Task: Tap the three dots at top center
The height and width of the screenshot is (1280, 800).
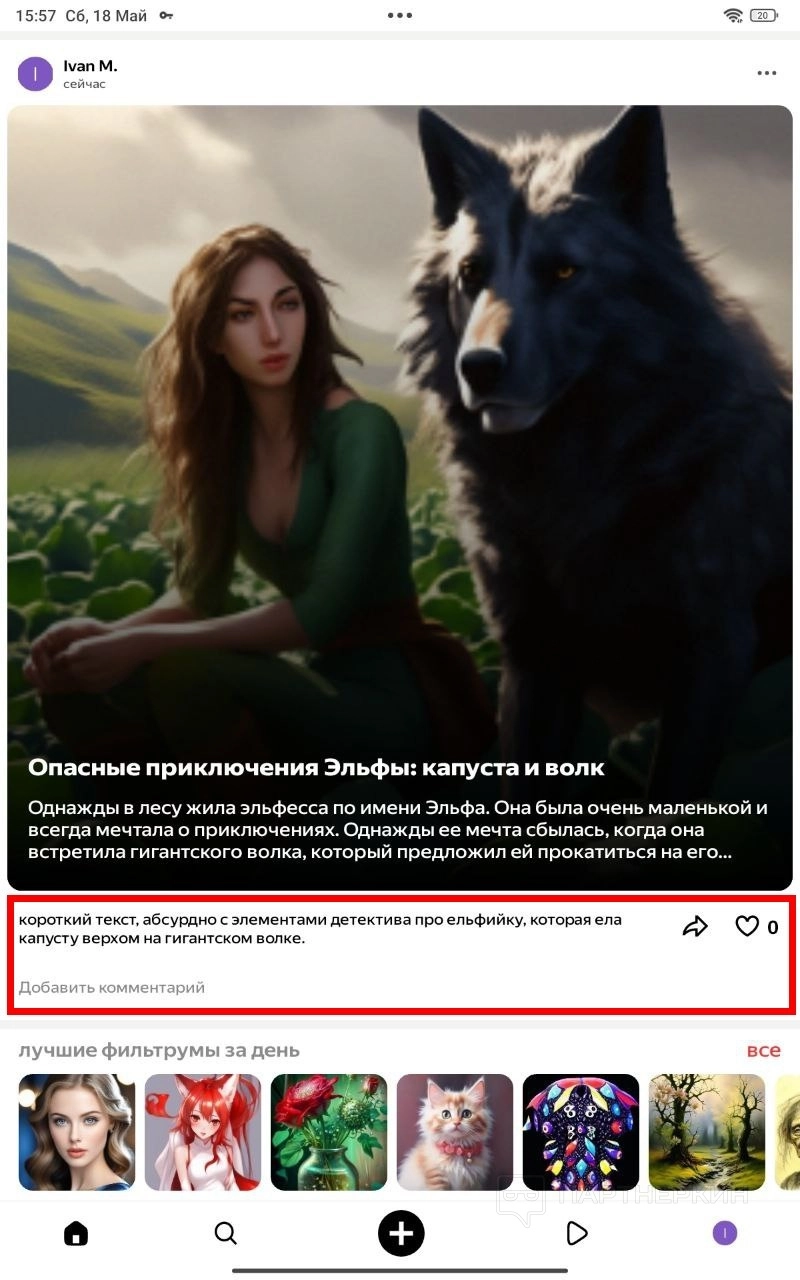Action: (400, 15)
